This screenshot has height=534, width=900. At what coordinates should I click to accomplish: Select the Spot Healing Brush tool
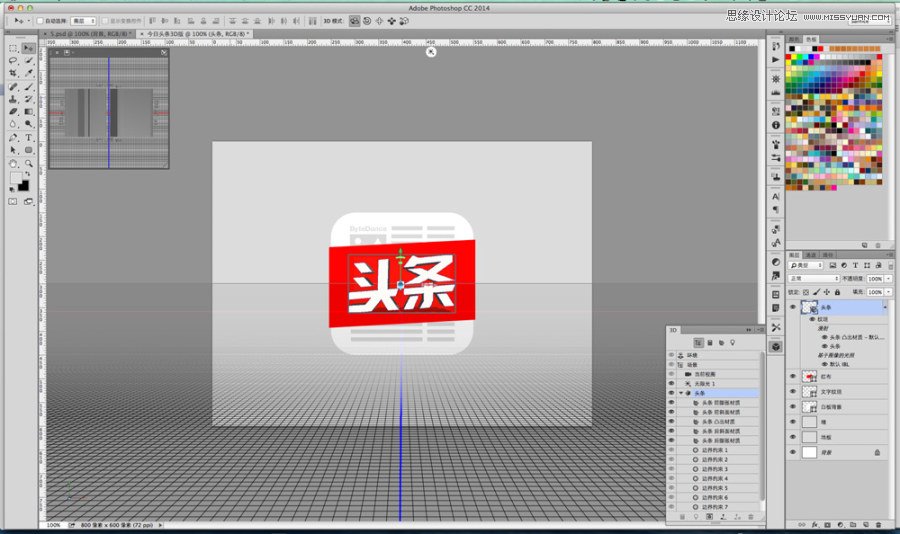pyautogui.click(x=13, y=87)
